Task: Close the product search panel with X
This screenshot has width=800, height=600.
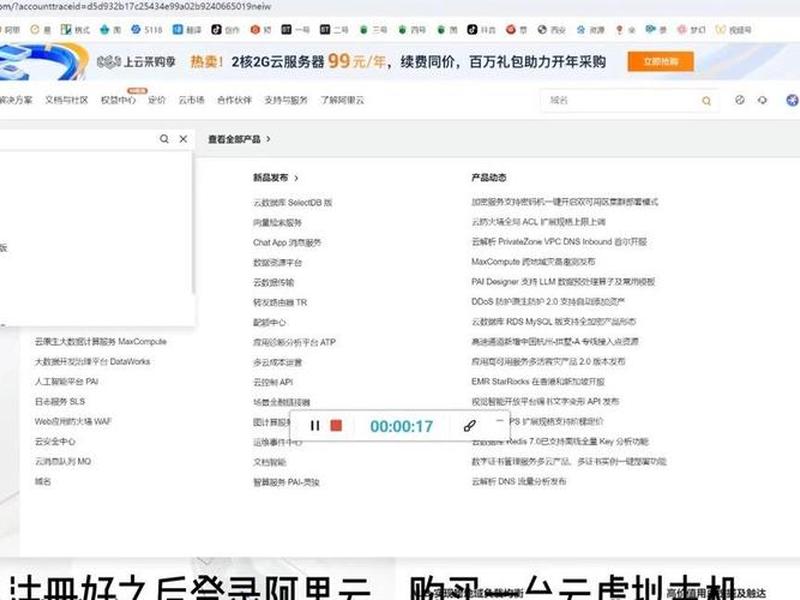Action: [x=183, y=139]
